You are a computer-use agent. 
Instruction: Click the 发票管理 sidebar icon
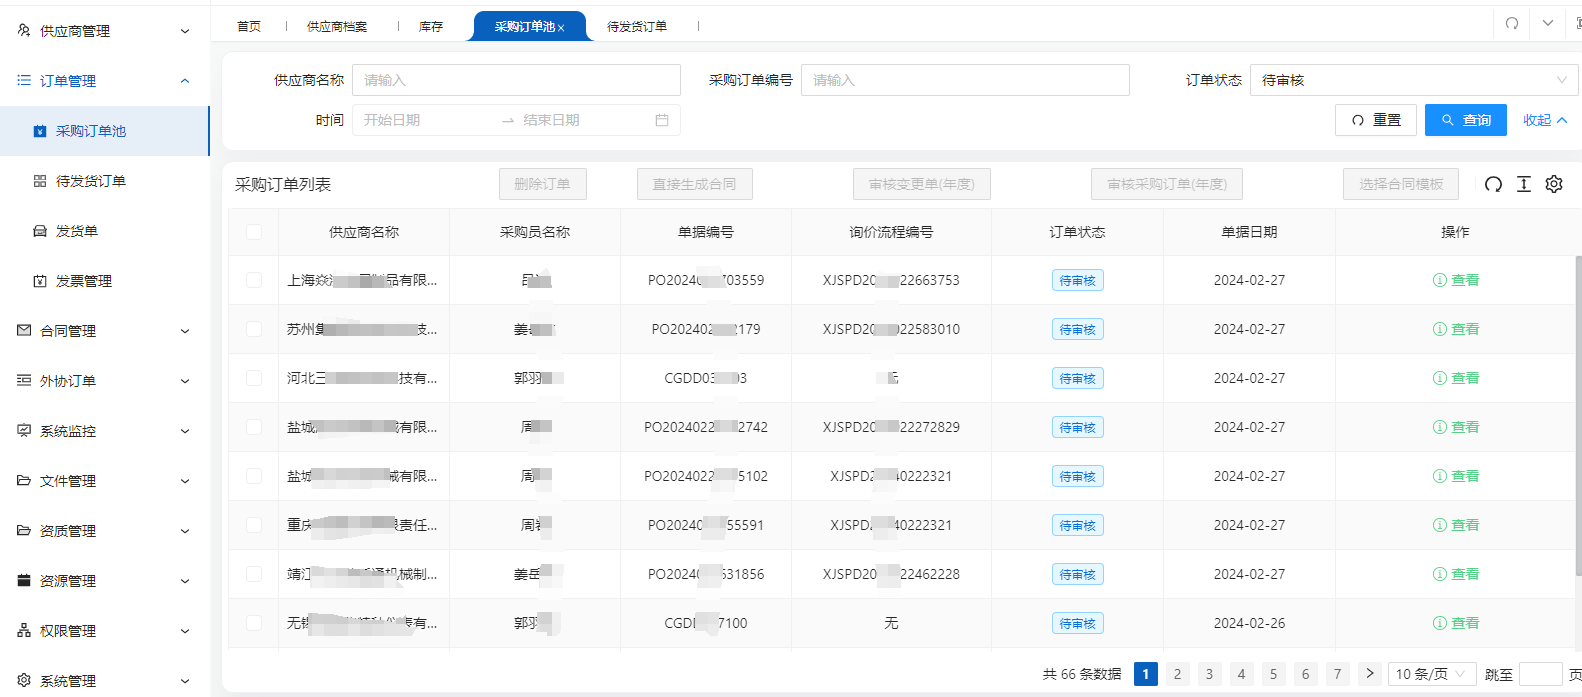click(x=40, y=281)
